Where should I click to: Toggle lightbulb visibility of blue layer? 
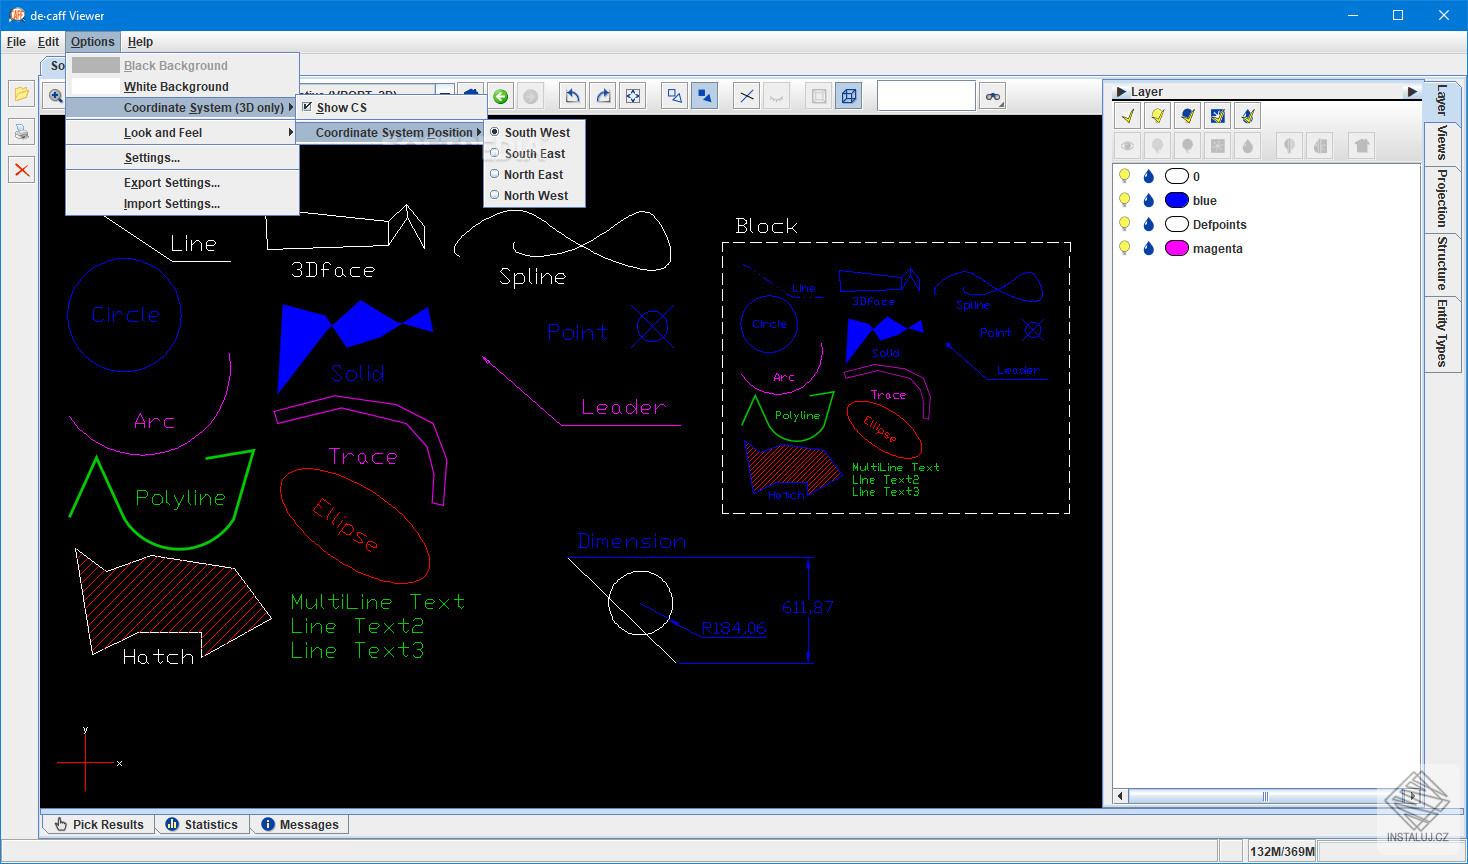point(1124,200)
